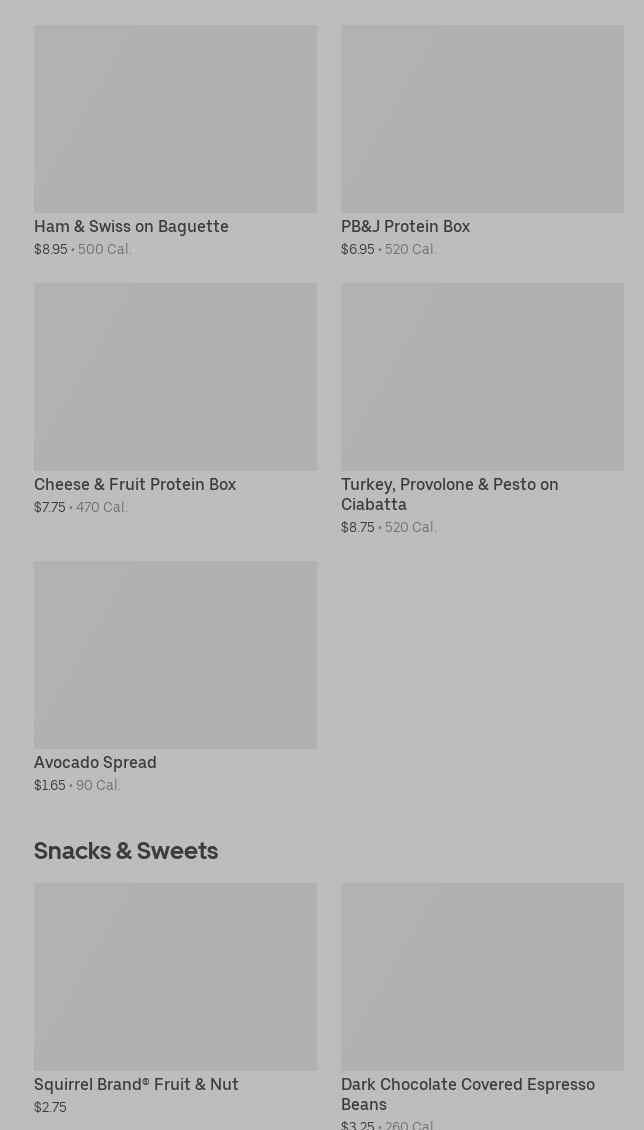Screen dimensions: 644x1130
Task: Select the Cheese & Fruit Protein Box image
Action: [x=175, y=377]
